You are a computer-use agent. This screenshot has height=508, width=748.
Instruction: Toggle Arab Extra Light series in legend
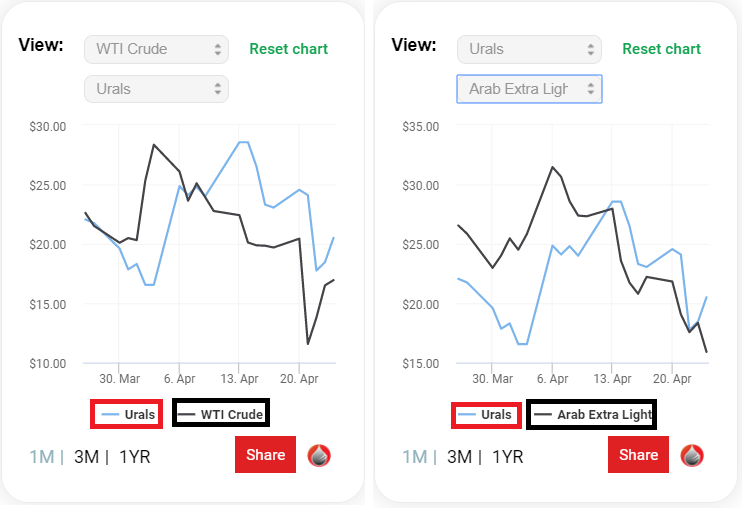(593, 414)
